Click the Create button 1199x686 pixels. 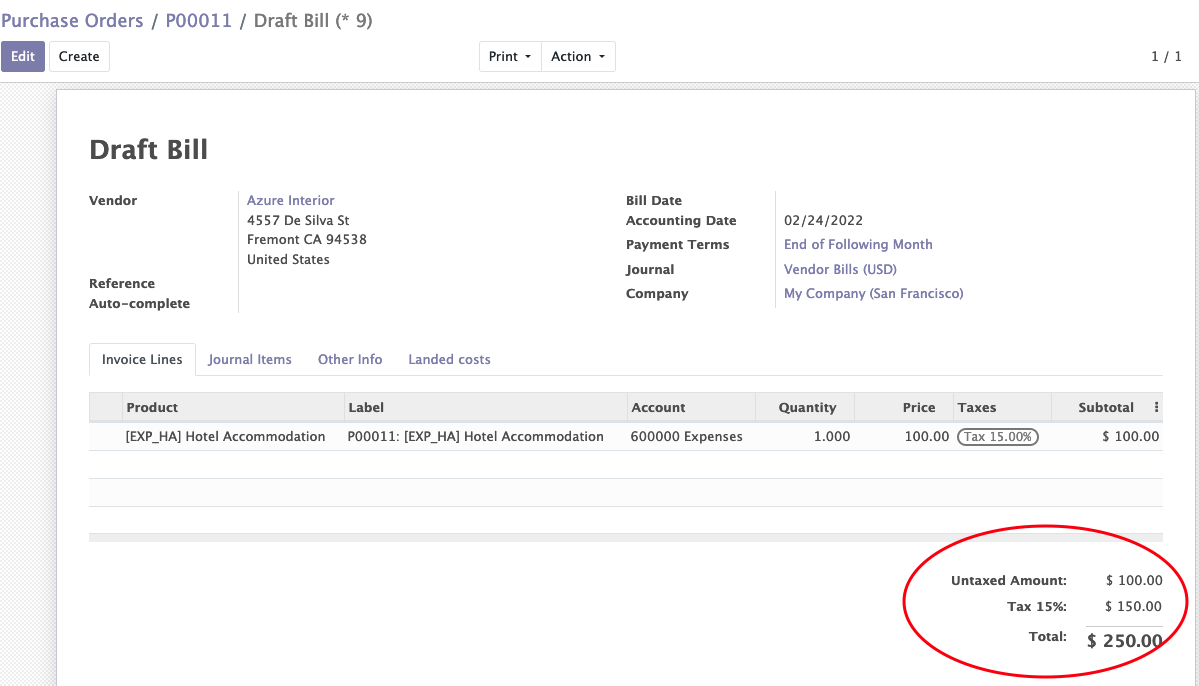(x=78, y=56)
